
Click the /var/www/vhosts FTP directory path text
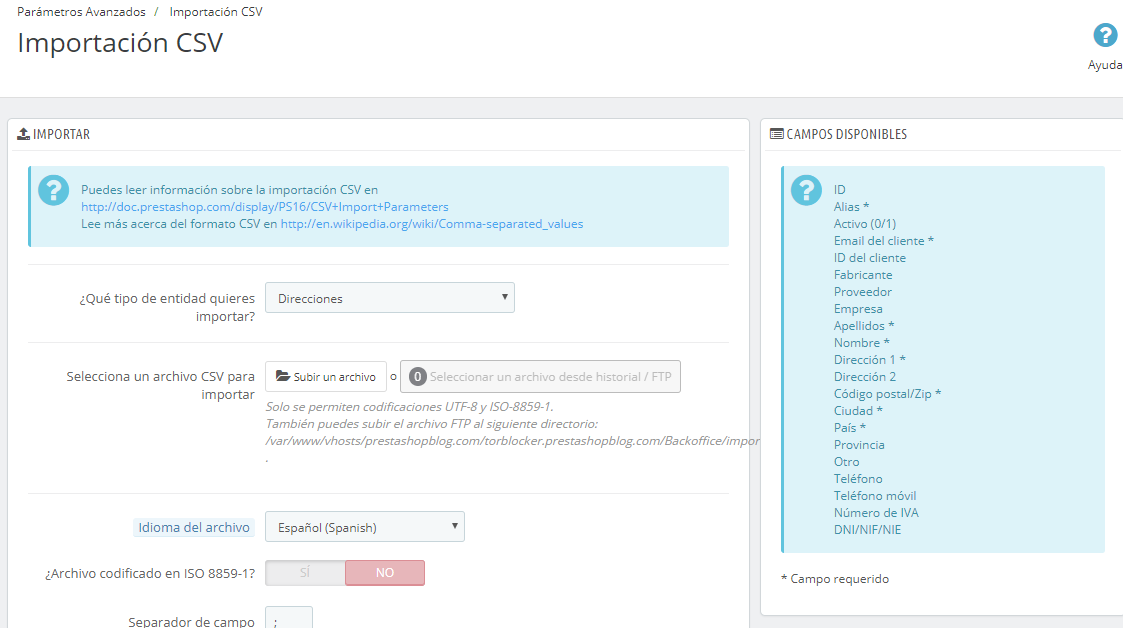point(513,441)
